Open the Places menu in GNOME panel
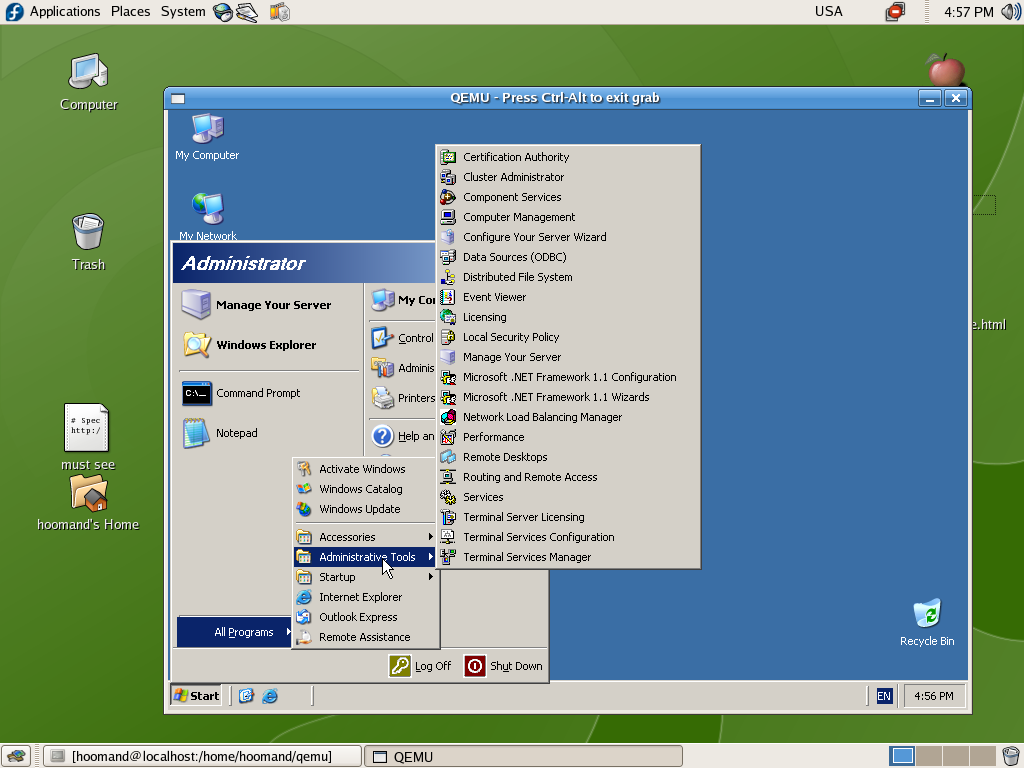This screenshot has height=768, width=1024. tap(131, 12)
